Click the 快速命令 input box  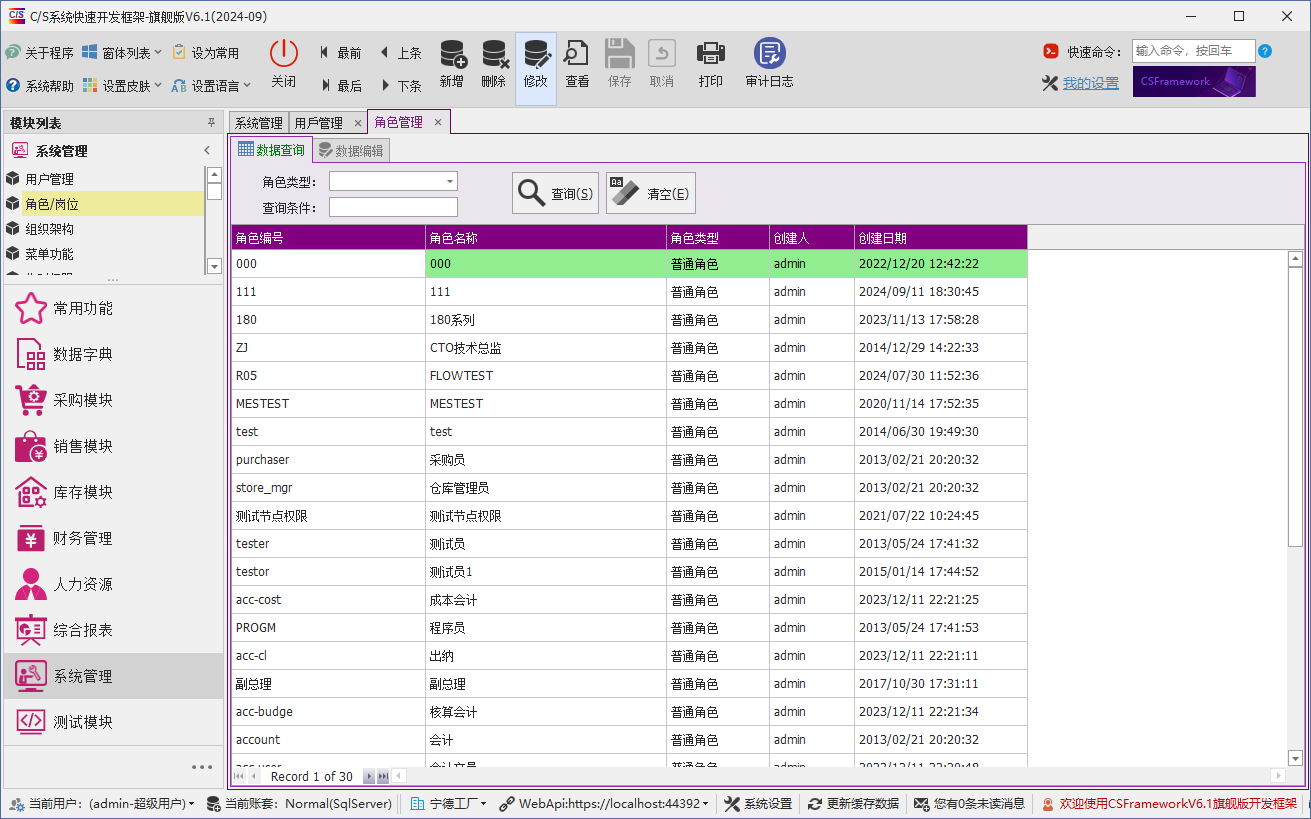[1194, 51]
